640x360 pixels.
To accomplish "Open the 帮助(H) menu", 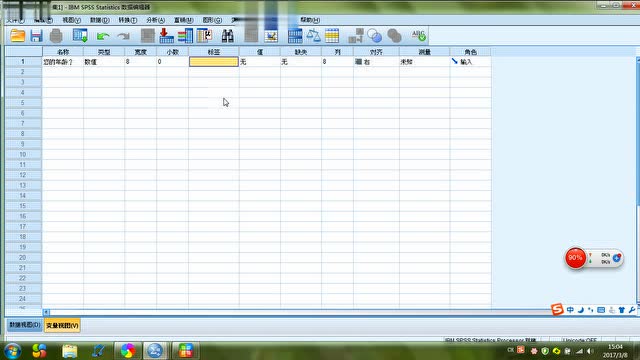I will click(x=310, y=20).
